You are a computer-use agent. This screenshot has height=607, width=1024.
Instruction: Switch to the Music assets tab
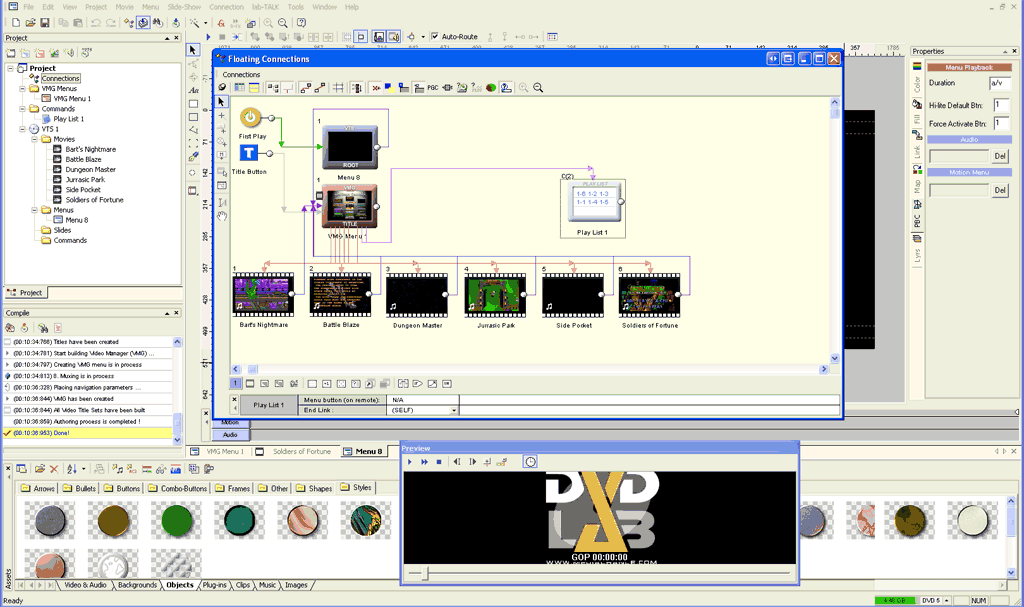[267, 585]
